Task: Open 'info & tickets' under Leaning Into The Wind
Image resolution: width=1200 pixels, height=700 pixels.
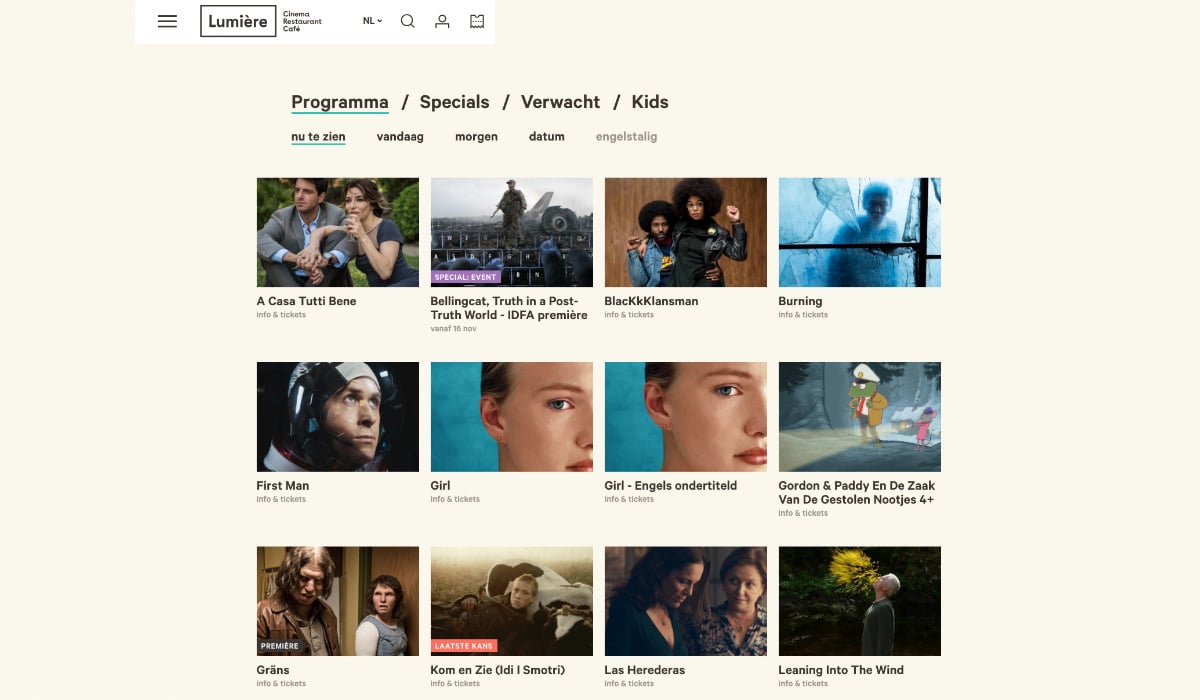Action: (x=803, y=684)
